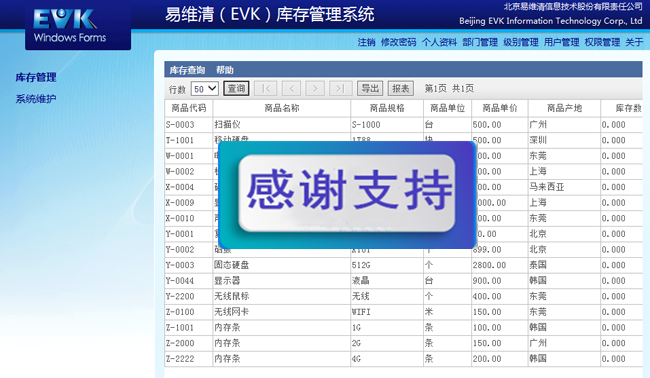Viewport: 650px width, 378px height.
Task: Open the 用户管理 user management link
Action: 561,42
